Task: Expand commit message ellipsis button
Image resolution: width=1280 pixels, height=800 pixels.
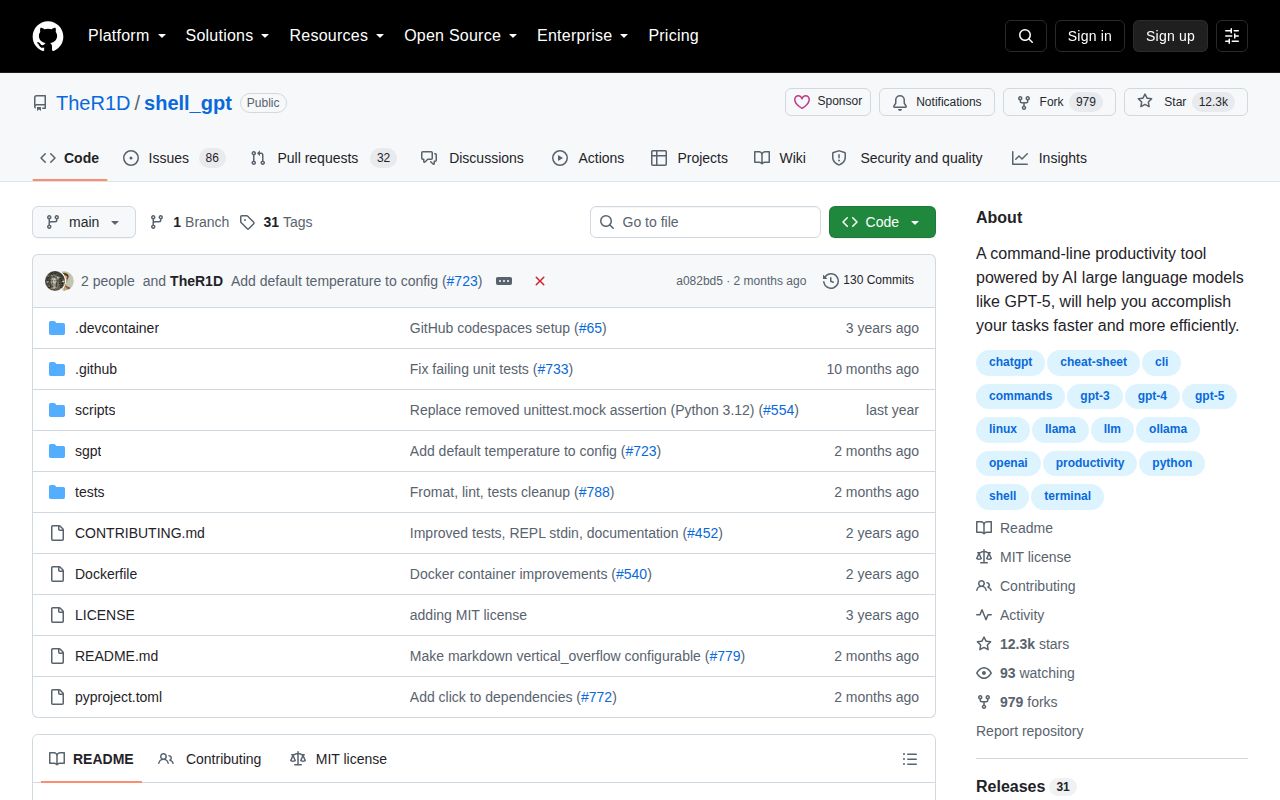Action: [x=504, y=281]
